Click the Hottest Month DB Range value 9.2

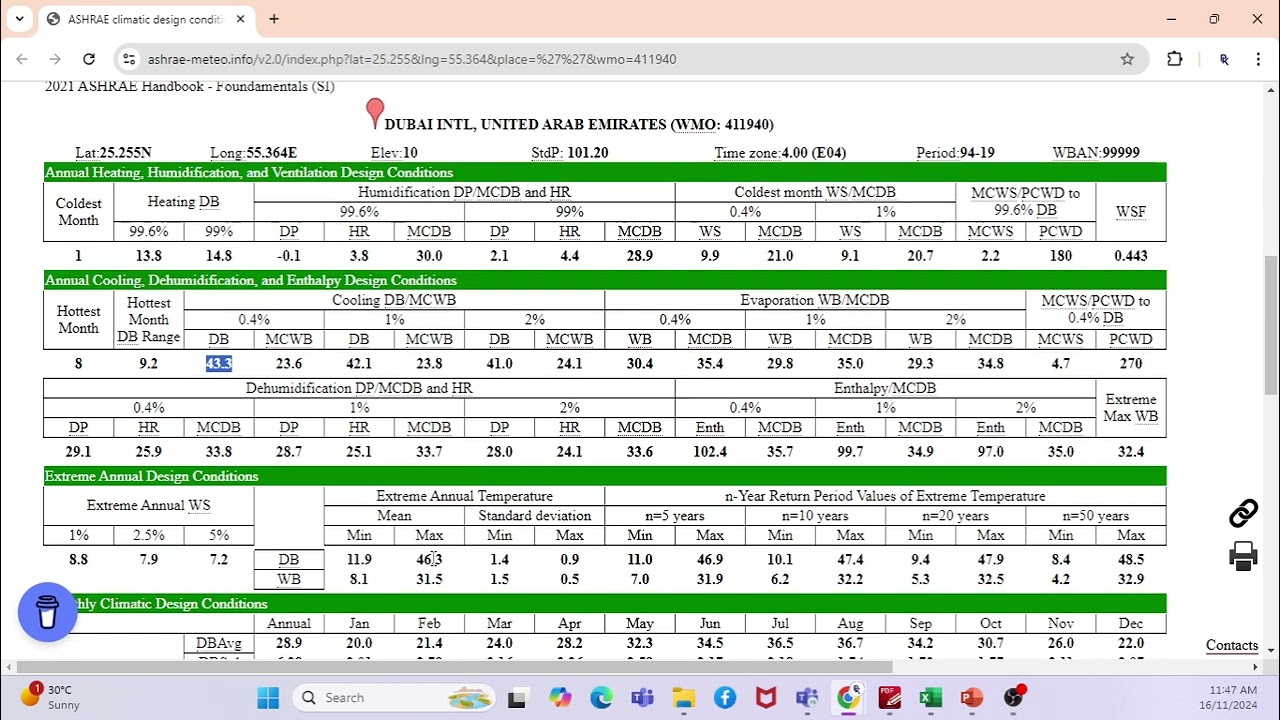[148, 363]
